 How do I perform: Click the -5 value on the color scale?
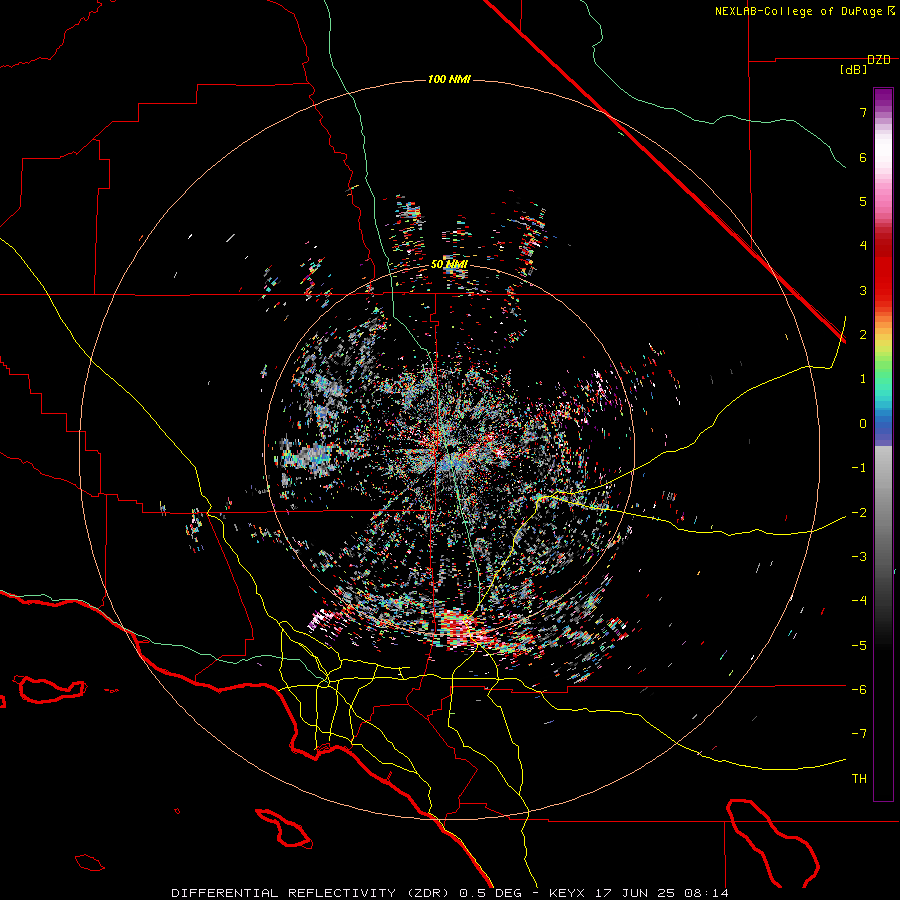point(859,646)
